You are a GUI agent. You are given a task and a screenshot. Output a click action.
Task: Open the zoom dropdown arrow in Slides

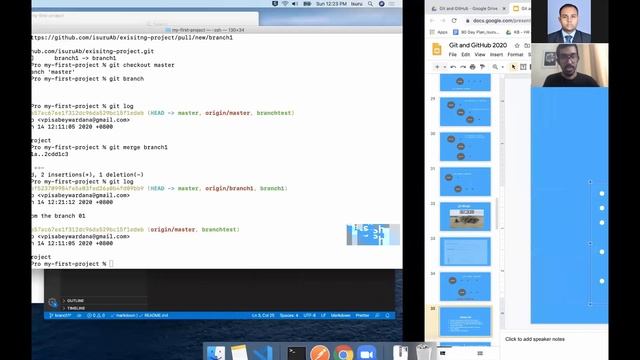pos(502,67)
